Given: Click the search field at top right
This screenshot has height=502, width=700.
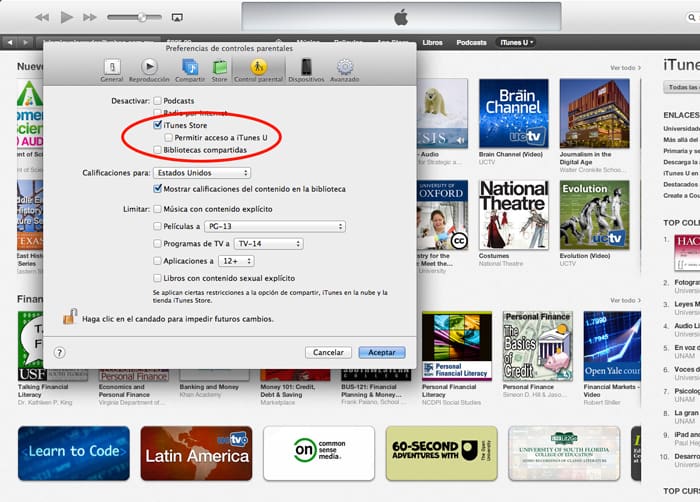Looking at the screenshot, I should tap(693, 17).
